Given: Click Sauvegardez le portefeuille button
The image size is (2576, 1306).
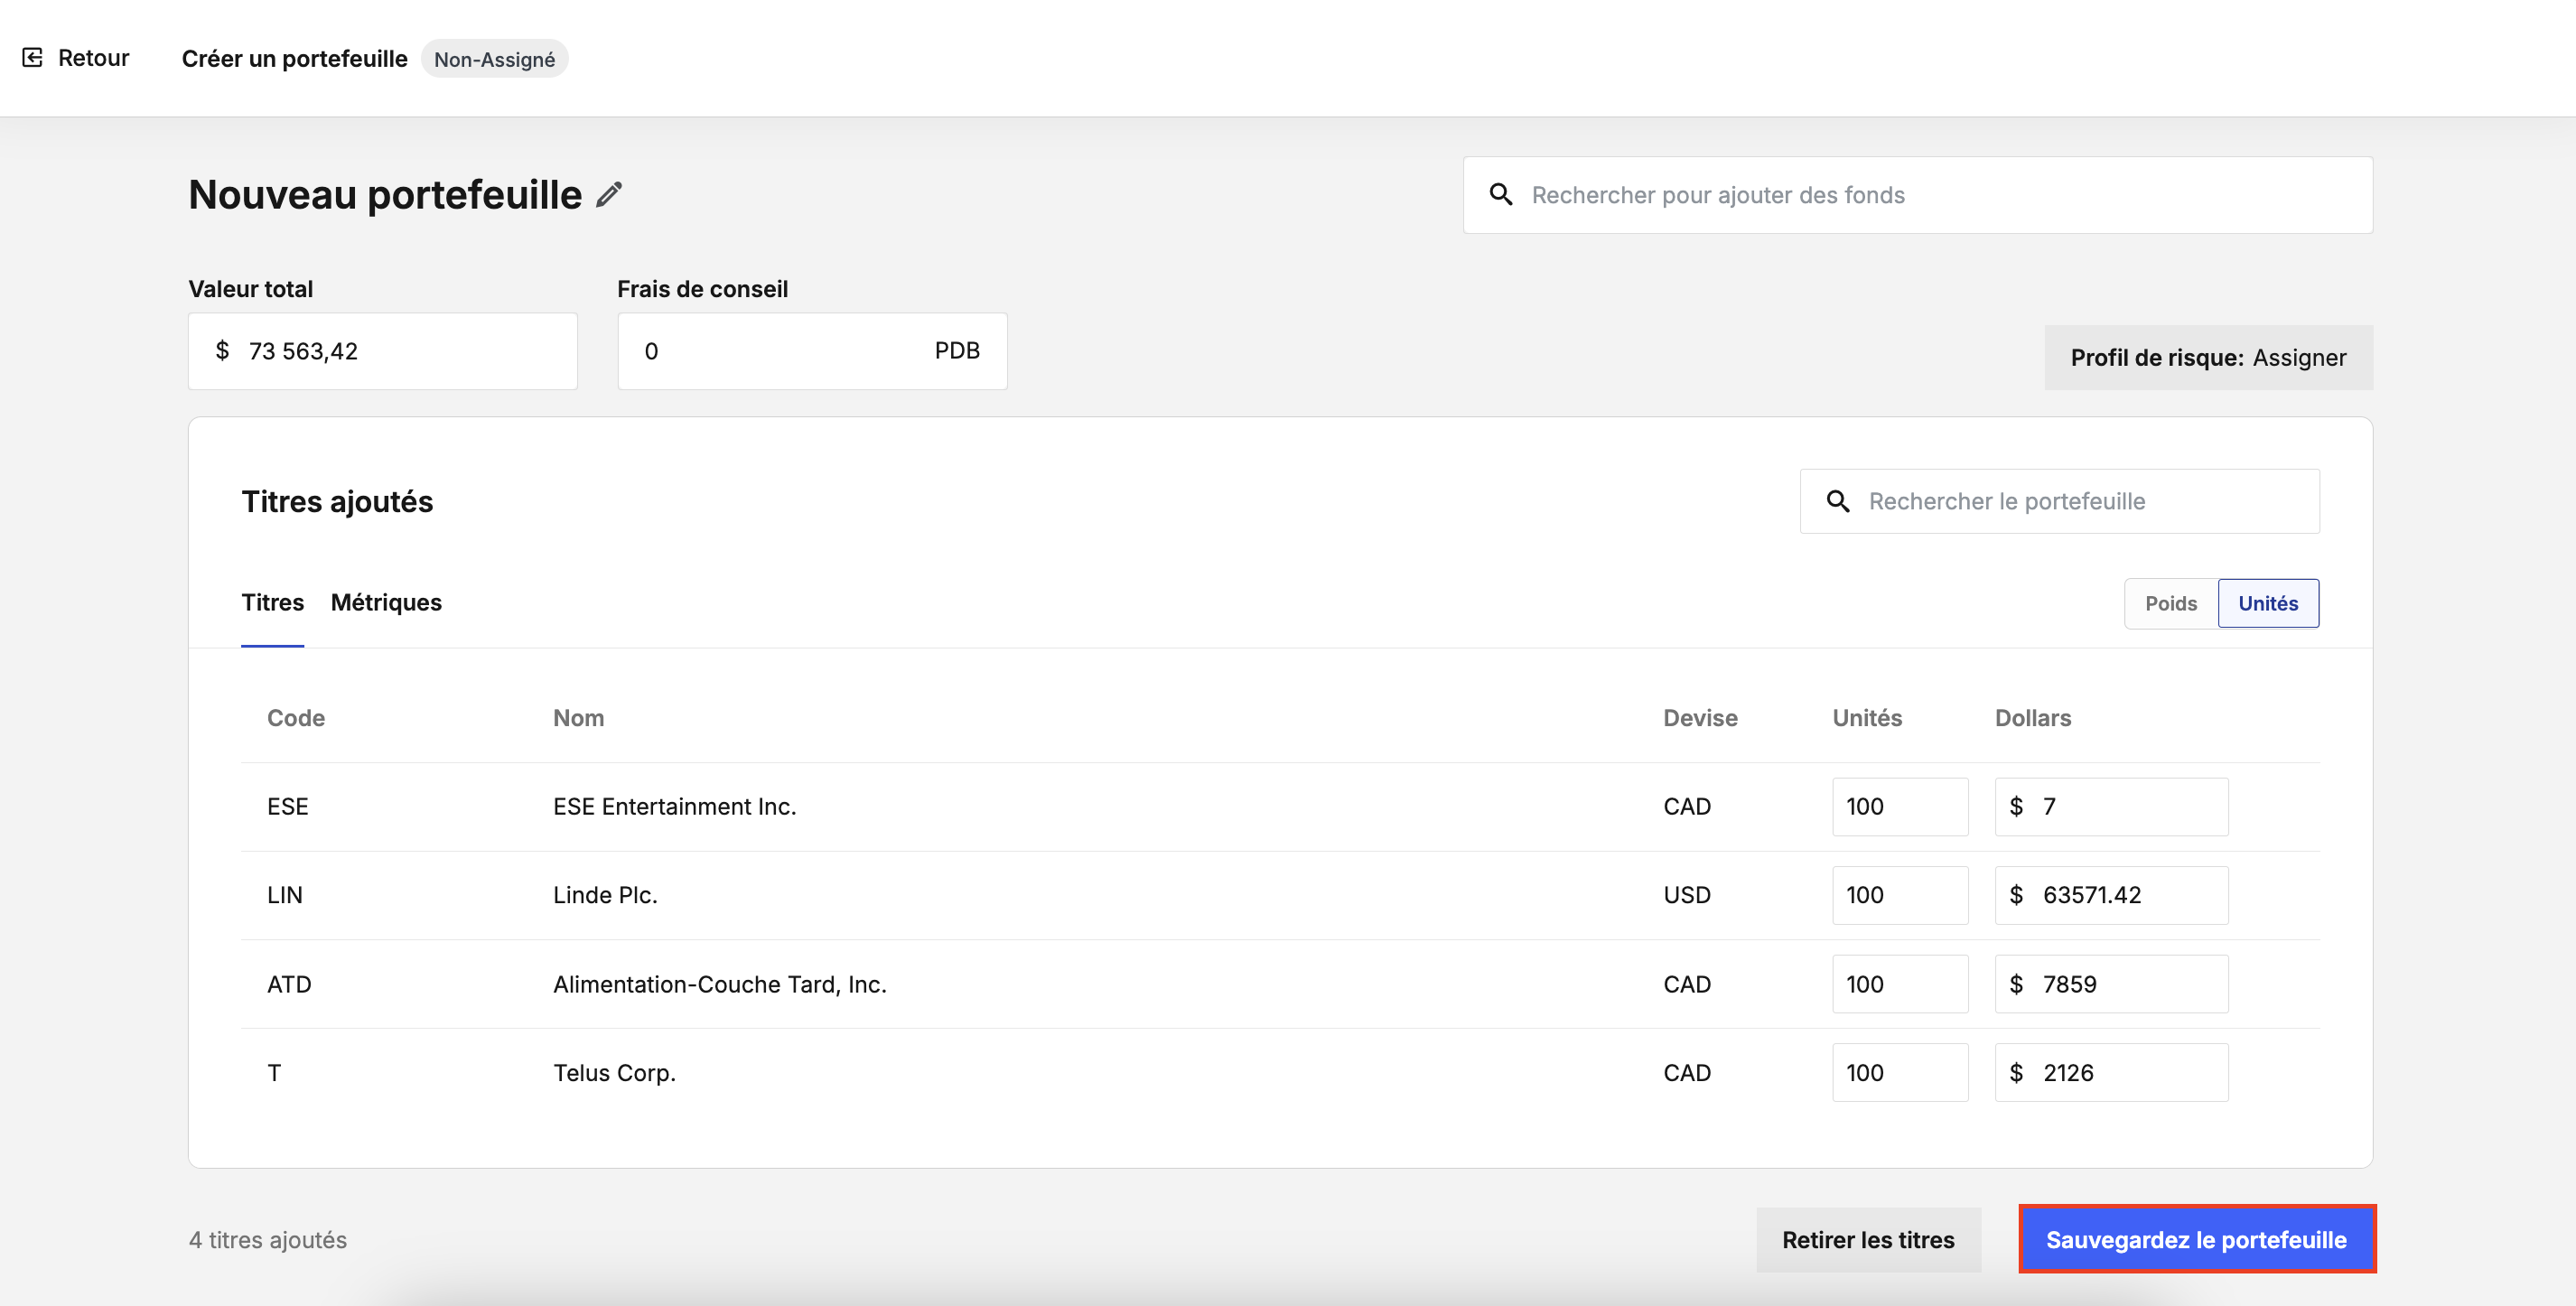Looking at the screenshot, I should click(x=2196, y=1239).
